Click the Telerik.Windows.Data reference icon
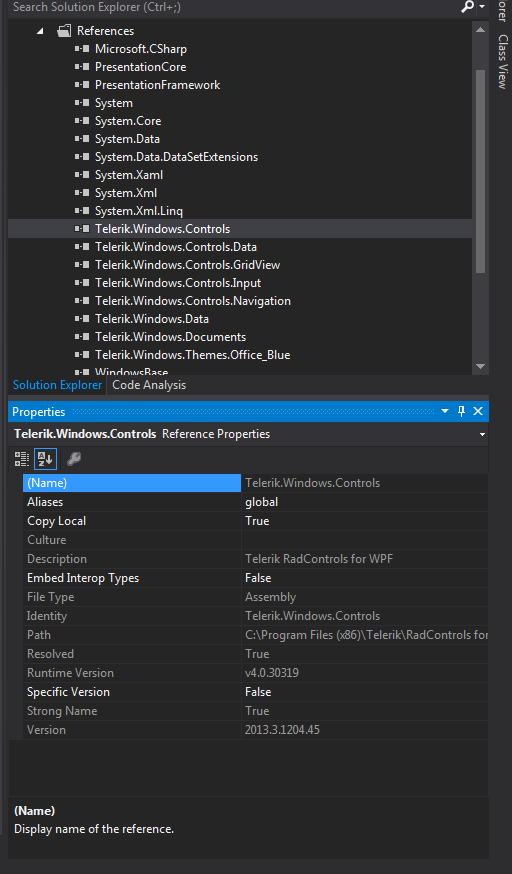512x874 pixels. click(82, 319)
